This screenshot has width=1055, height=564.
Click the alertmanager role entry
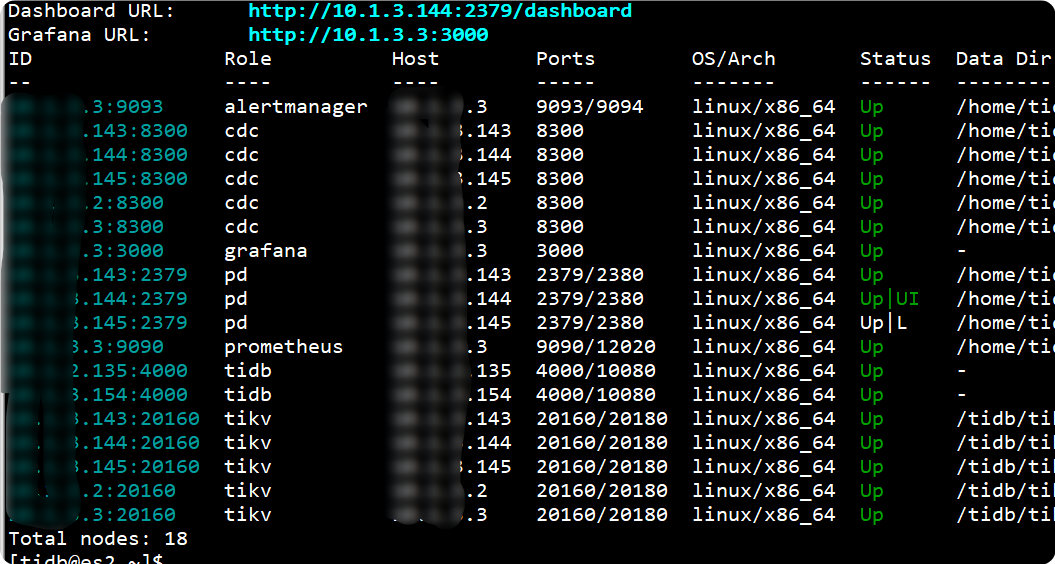point(296,107)
